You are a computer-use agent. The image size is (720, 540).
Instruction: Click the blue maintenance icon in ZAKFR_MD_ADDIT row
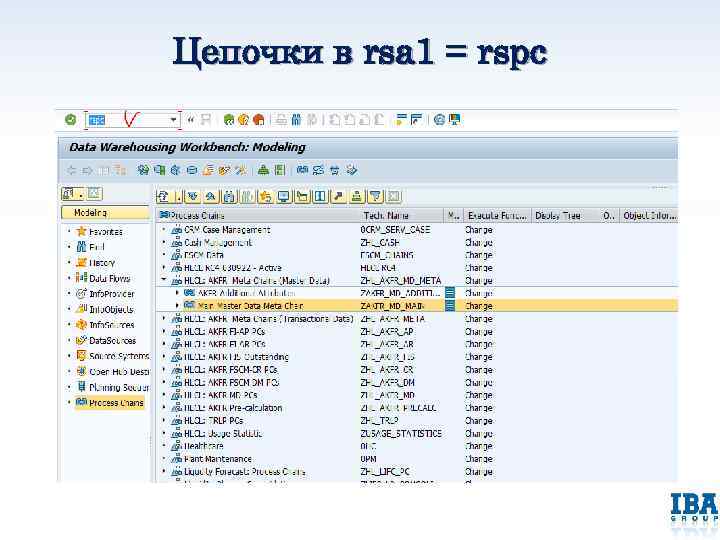(x=450, y=292)
